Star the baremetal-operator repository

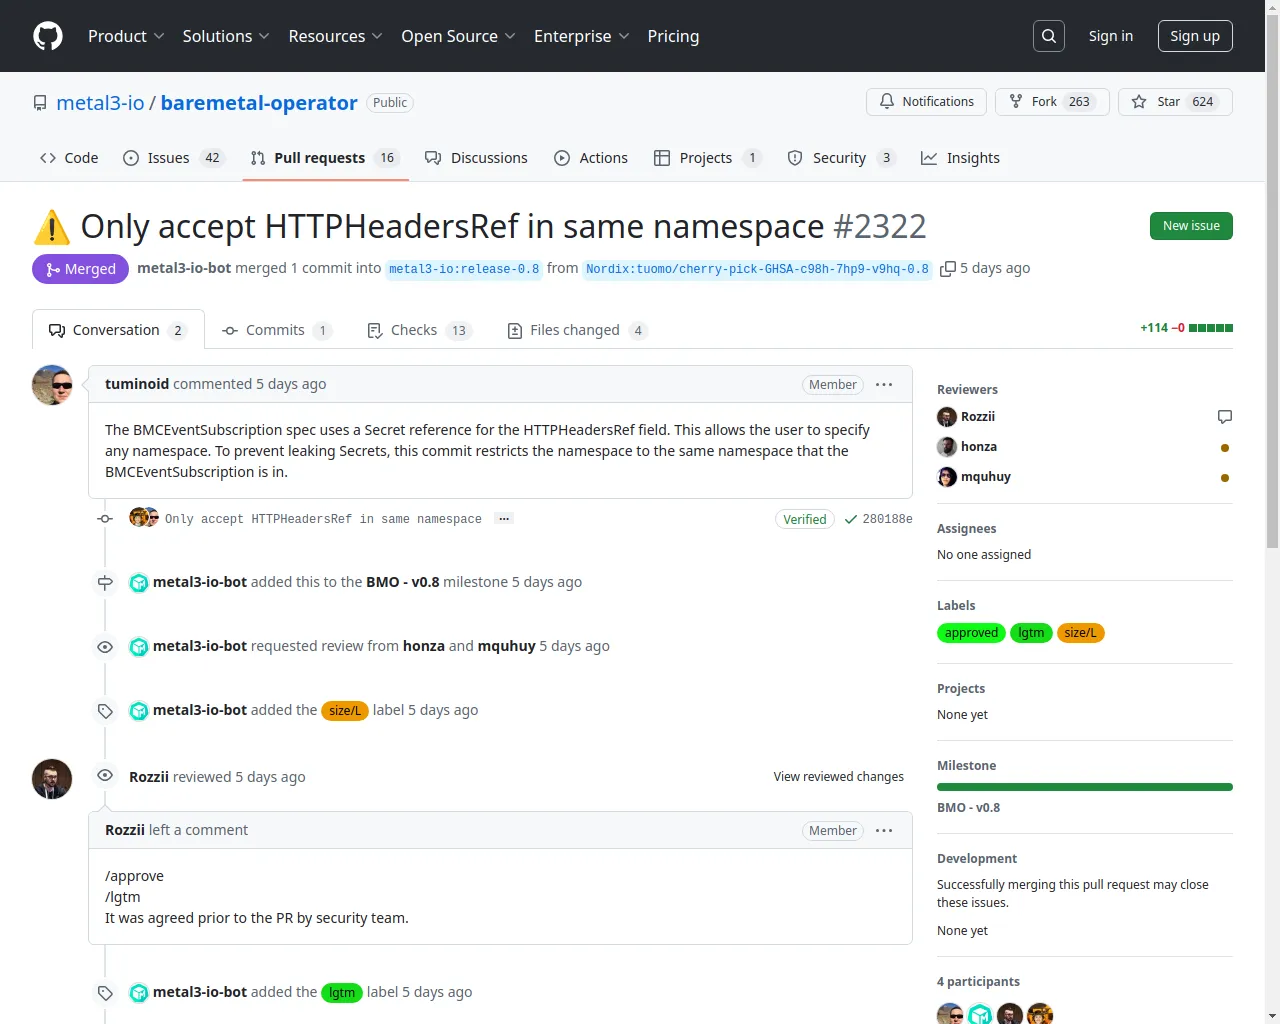pyautogui.click(x=1175, y=102)
